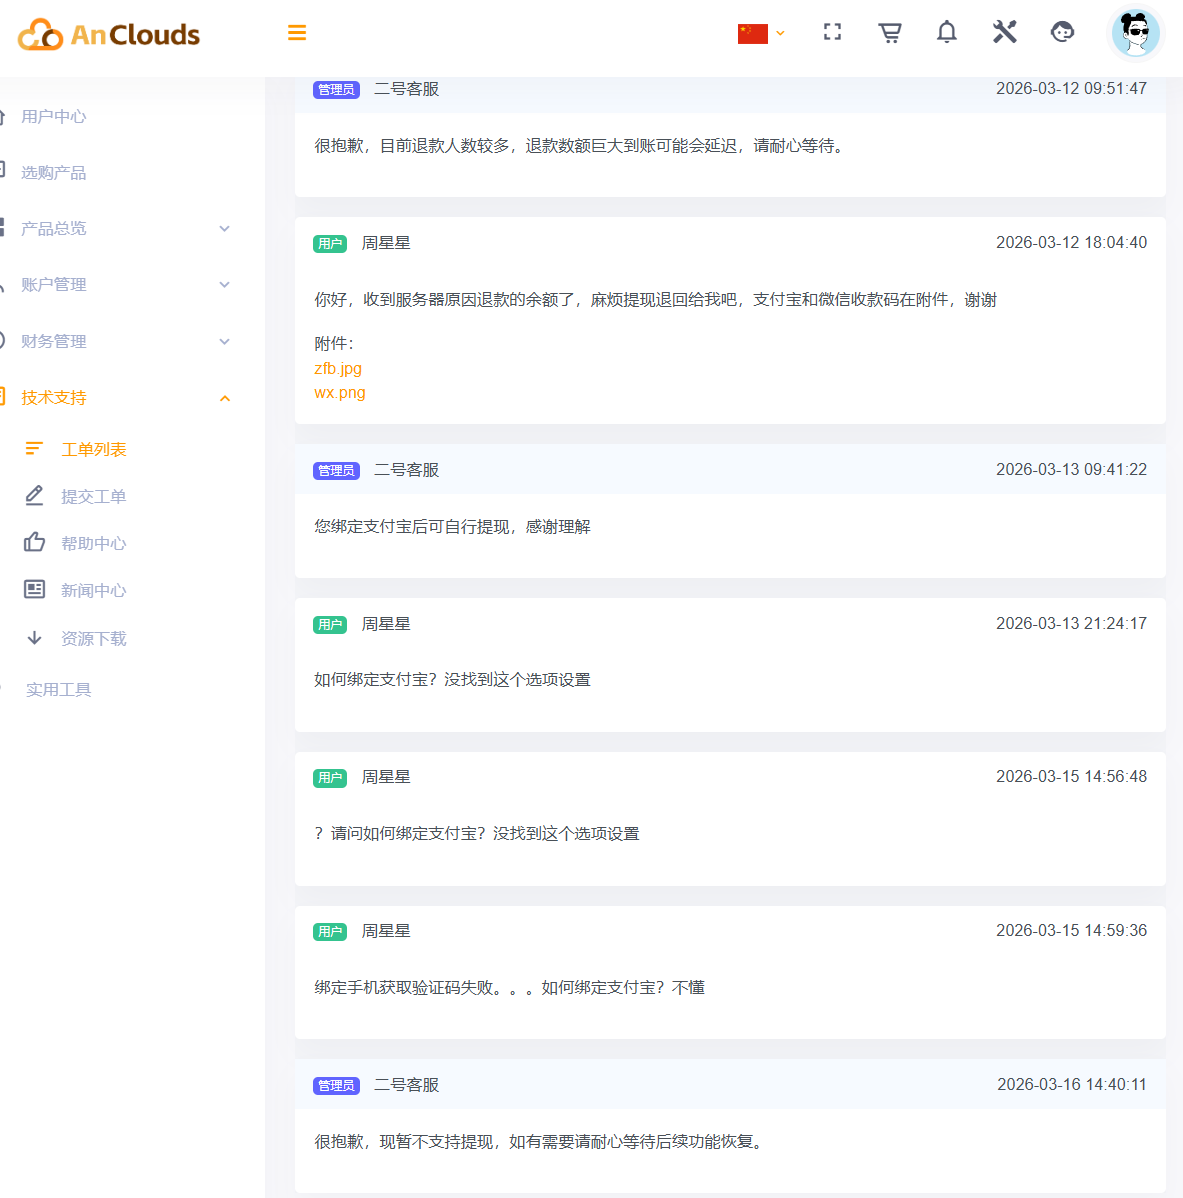Open 资源下载 submenu item
This screenshot has height=1198, width=1183.
pos(93,639)
